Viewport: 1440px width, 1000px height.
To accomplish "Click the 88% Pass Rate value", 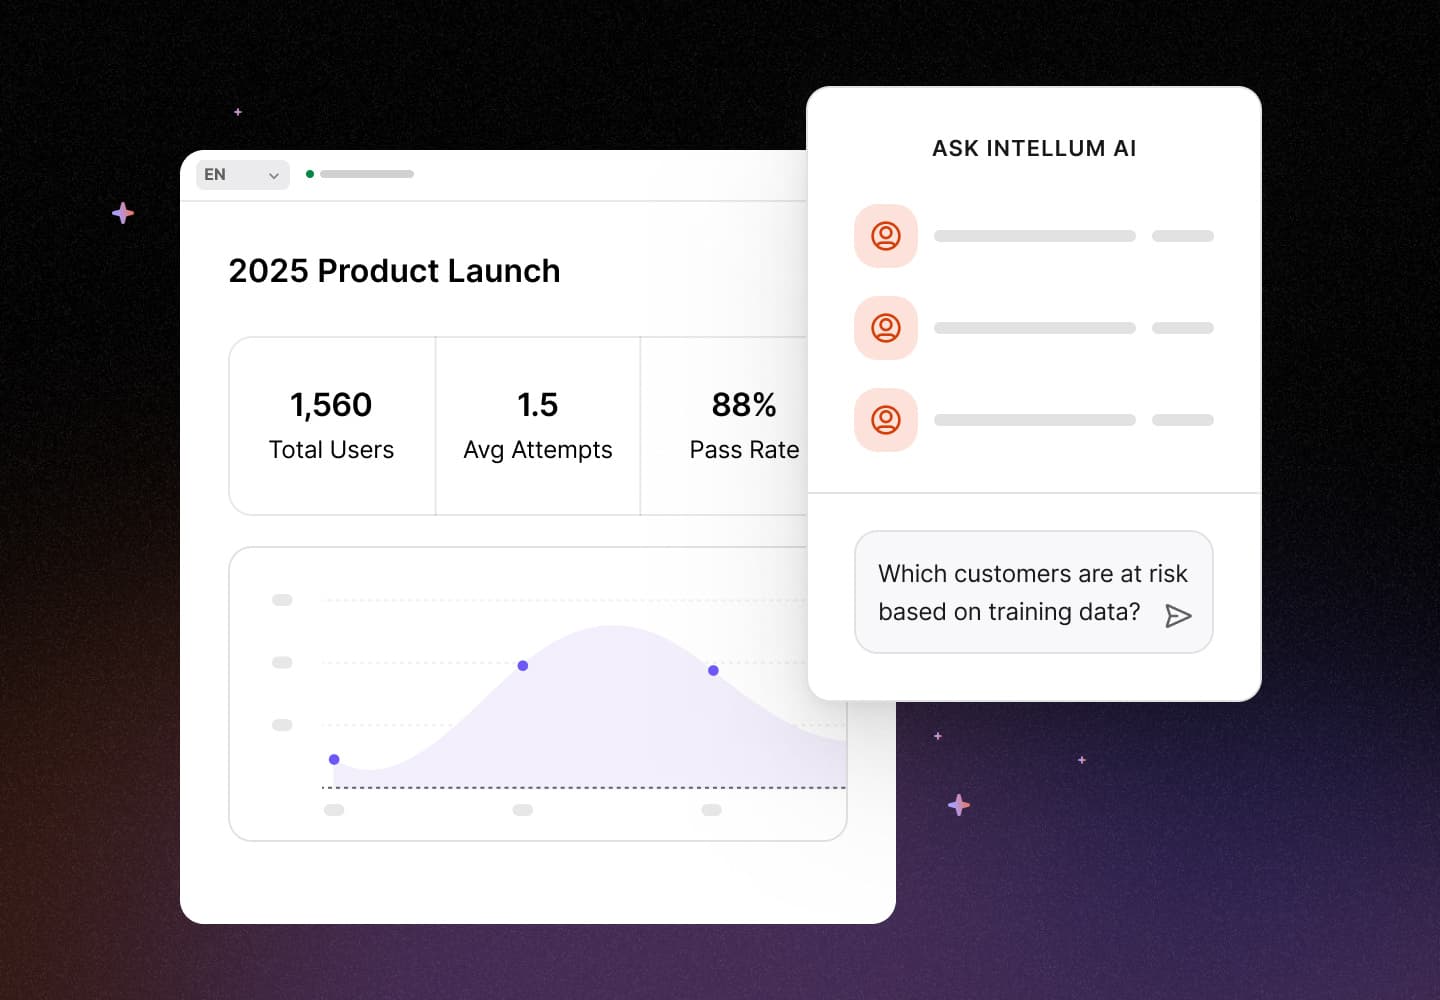I will coord(744,405).
